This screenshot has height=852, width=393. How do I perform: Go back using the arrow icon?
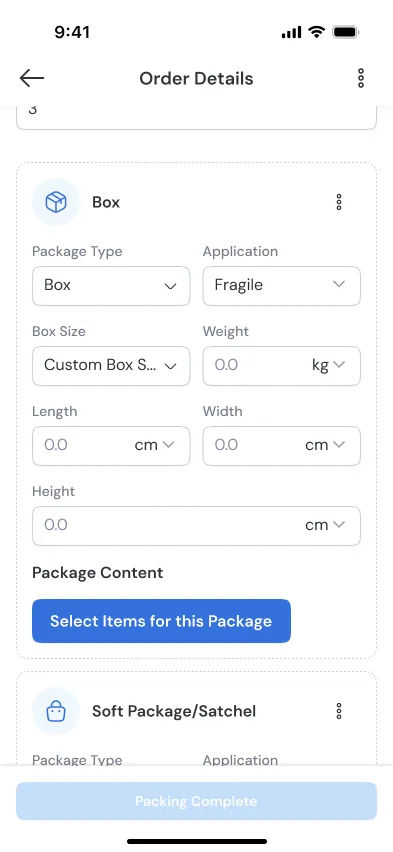[x=32, y=78]
